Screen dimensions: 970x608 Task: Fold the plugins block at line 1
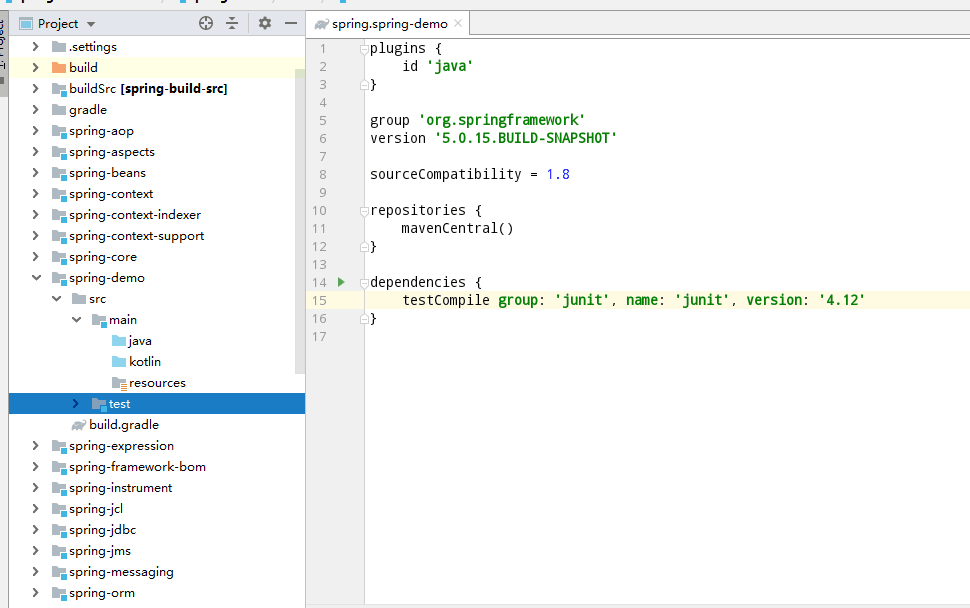pyautogui.click(x=364, y=49)
